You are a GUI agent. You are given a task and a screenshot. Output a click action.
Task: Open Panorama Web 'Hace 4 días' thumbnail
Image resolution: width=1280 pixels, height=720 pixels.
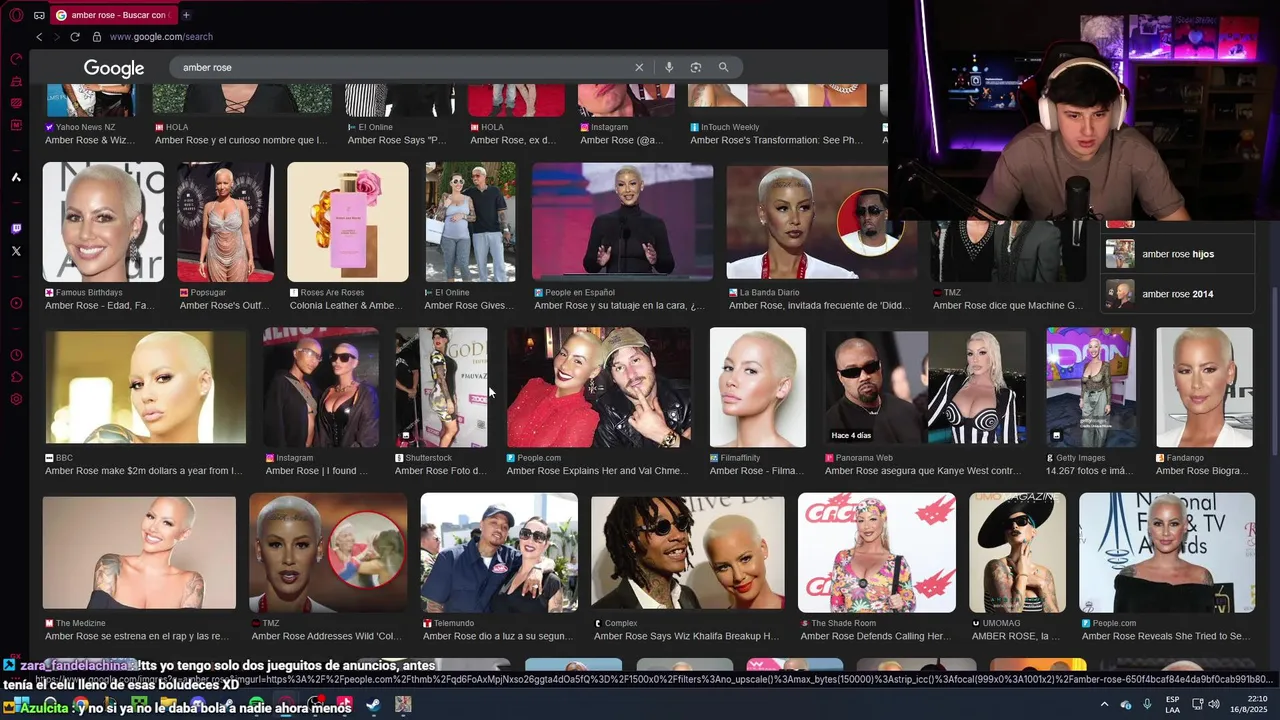(925, 387)
